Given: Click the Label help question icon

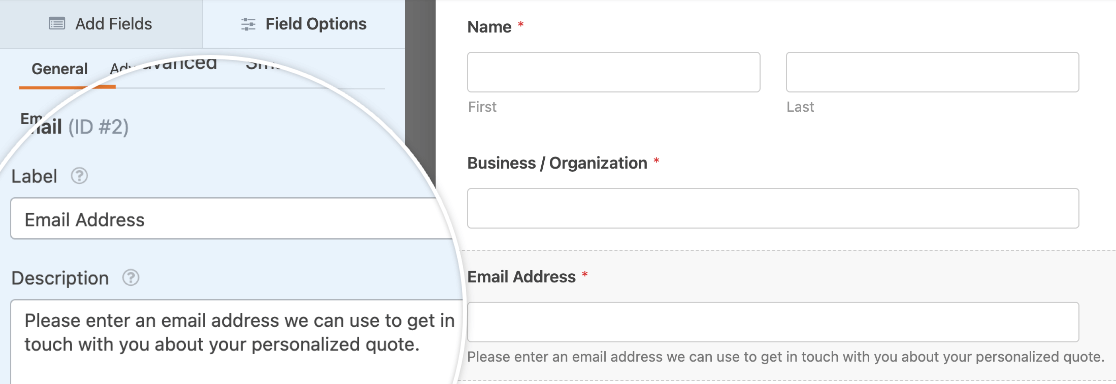Looking at the screenshot, I should coord(80,176).
